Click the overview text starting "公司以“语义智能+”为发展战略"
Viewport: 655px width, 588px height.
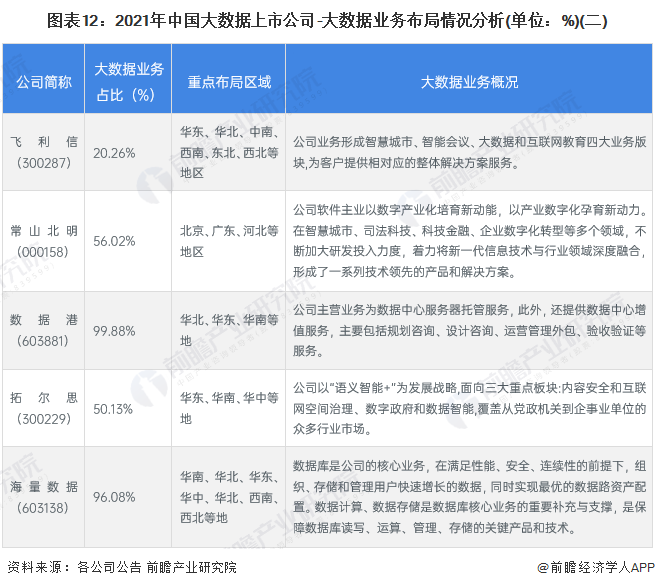click(469, 408)
